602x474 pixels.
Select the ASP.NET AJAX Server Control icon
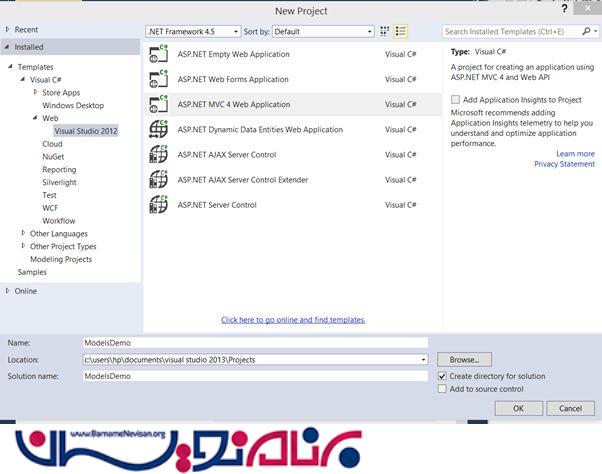(158, 154)
